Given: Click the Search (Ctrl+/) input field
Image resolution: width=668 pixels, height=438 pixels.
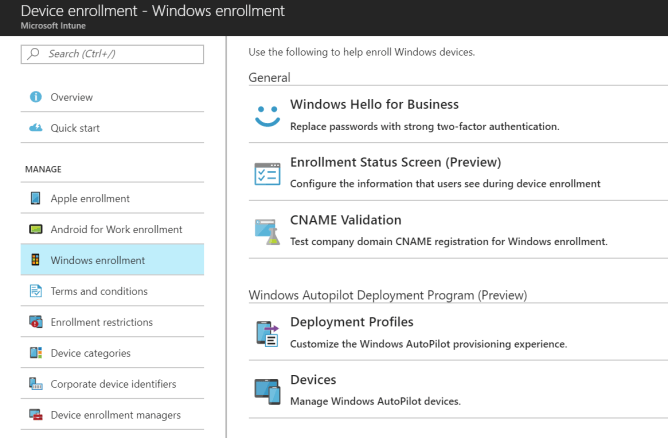Looking at the screenshot, I should coord(112,53).
